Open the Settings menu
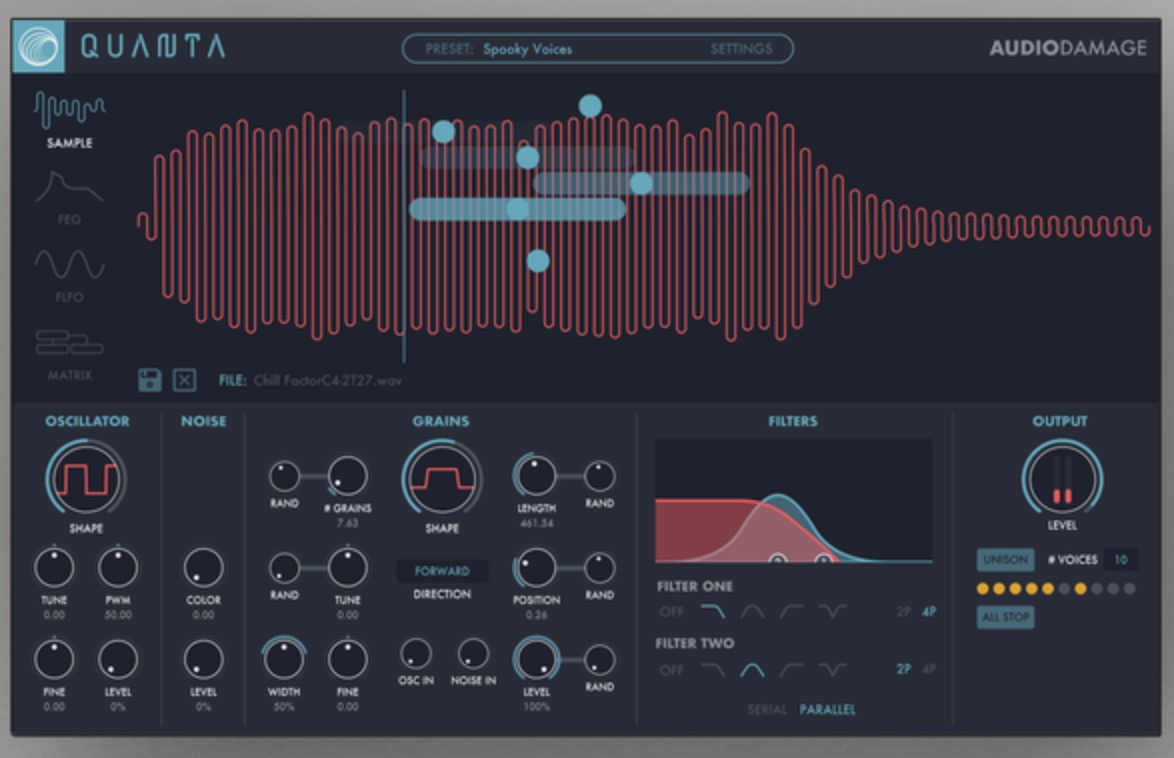This screenshot has height=758, width=1174. (741, 49)
